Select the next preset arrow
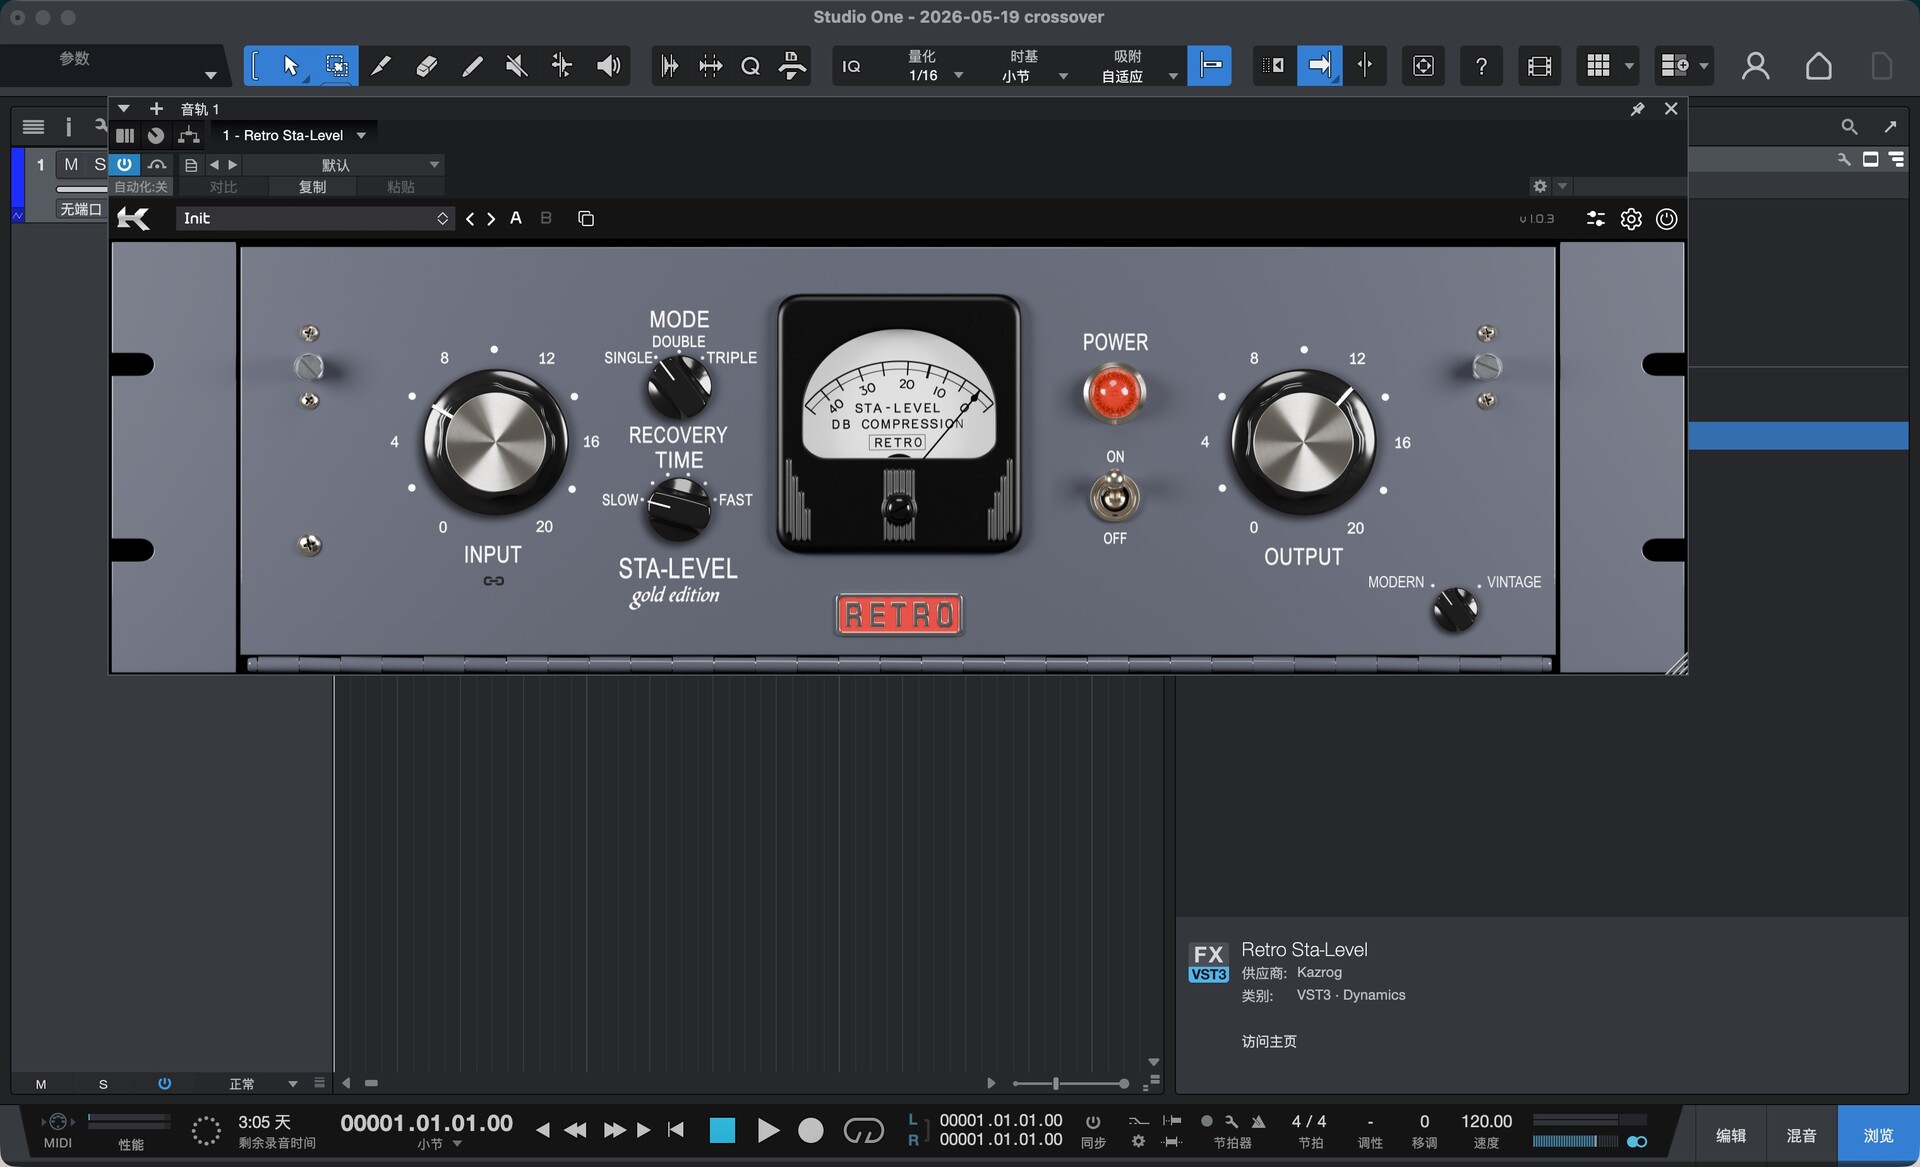1920x1167 pixels. point(491,218)
